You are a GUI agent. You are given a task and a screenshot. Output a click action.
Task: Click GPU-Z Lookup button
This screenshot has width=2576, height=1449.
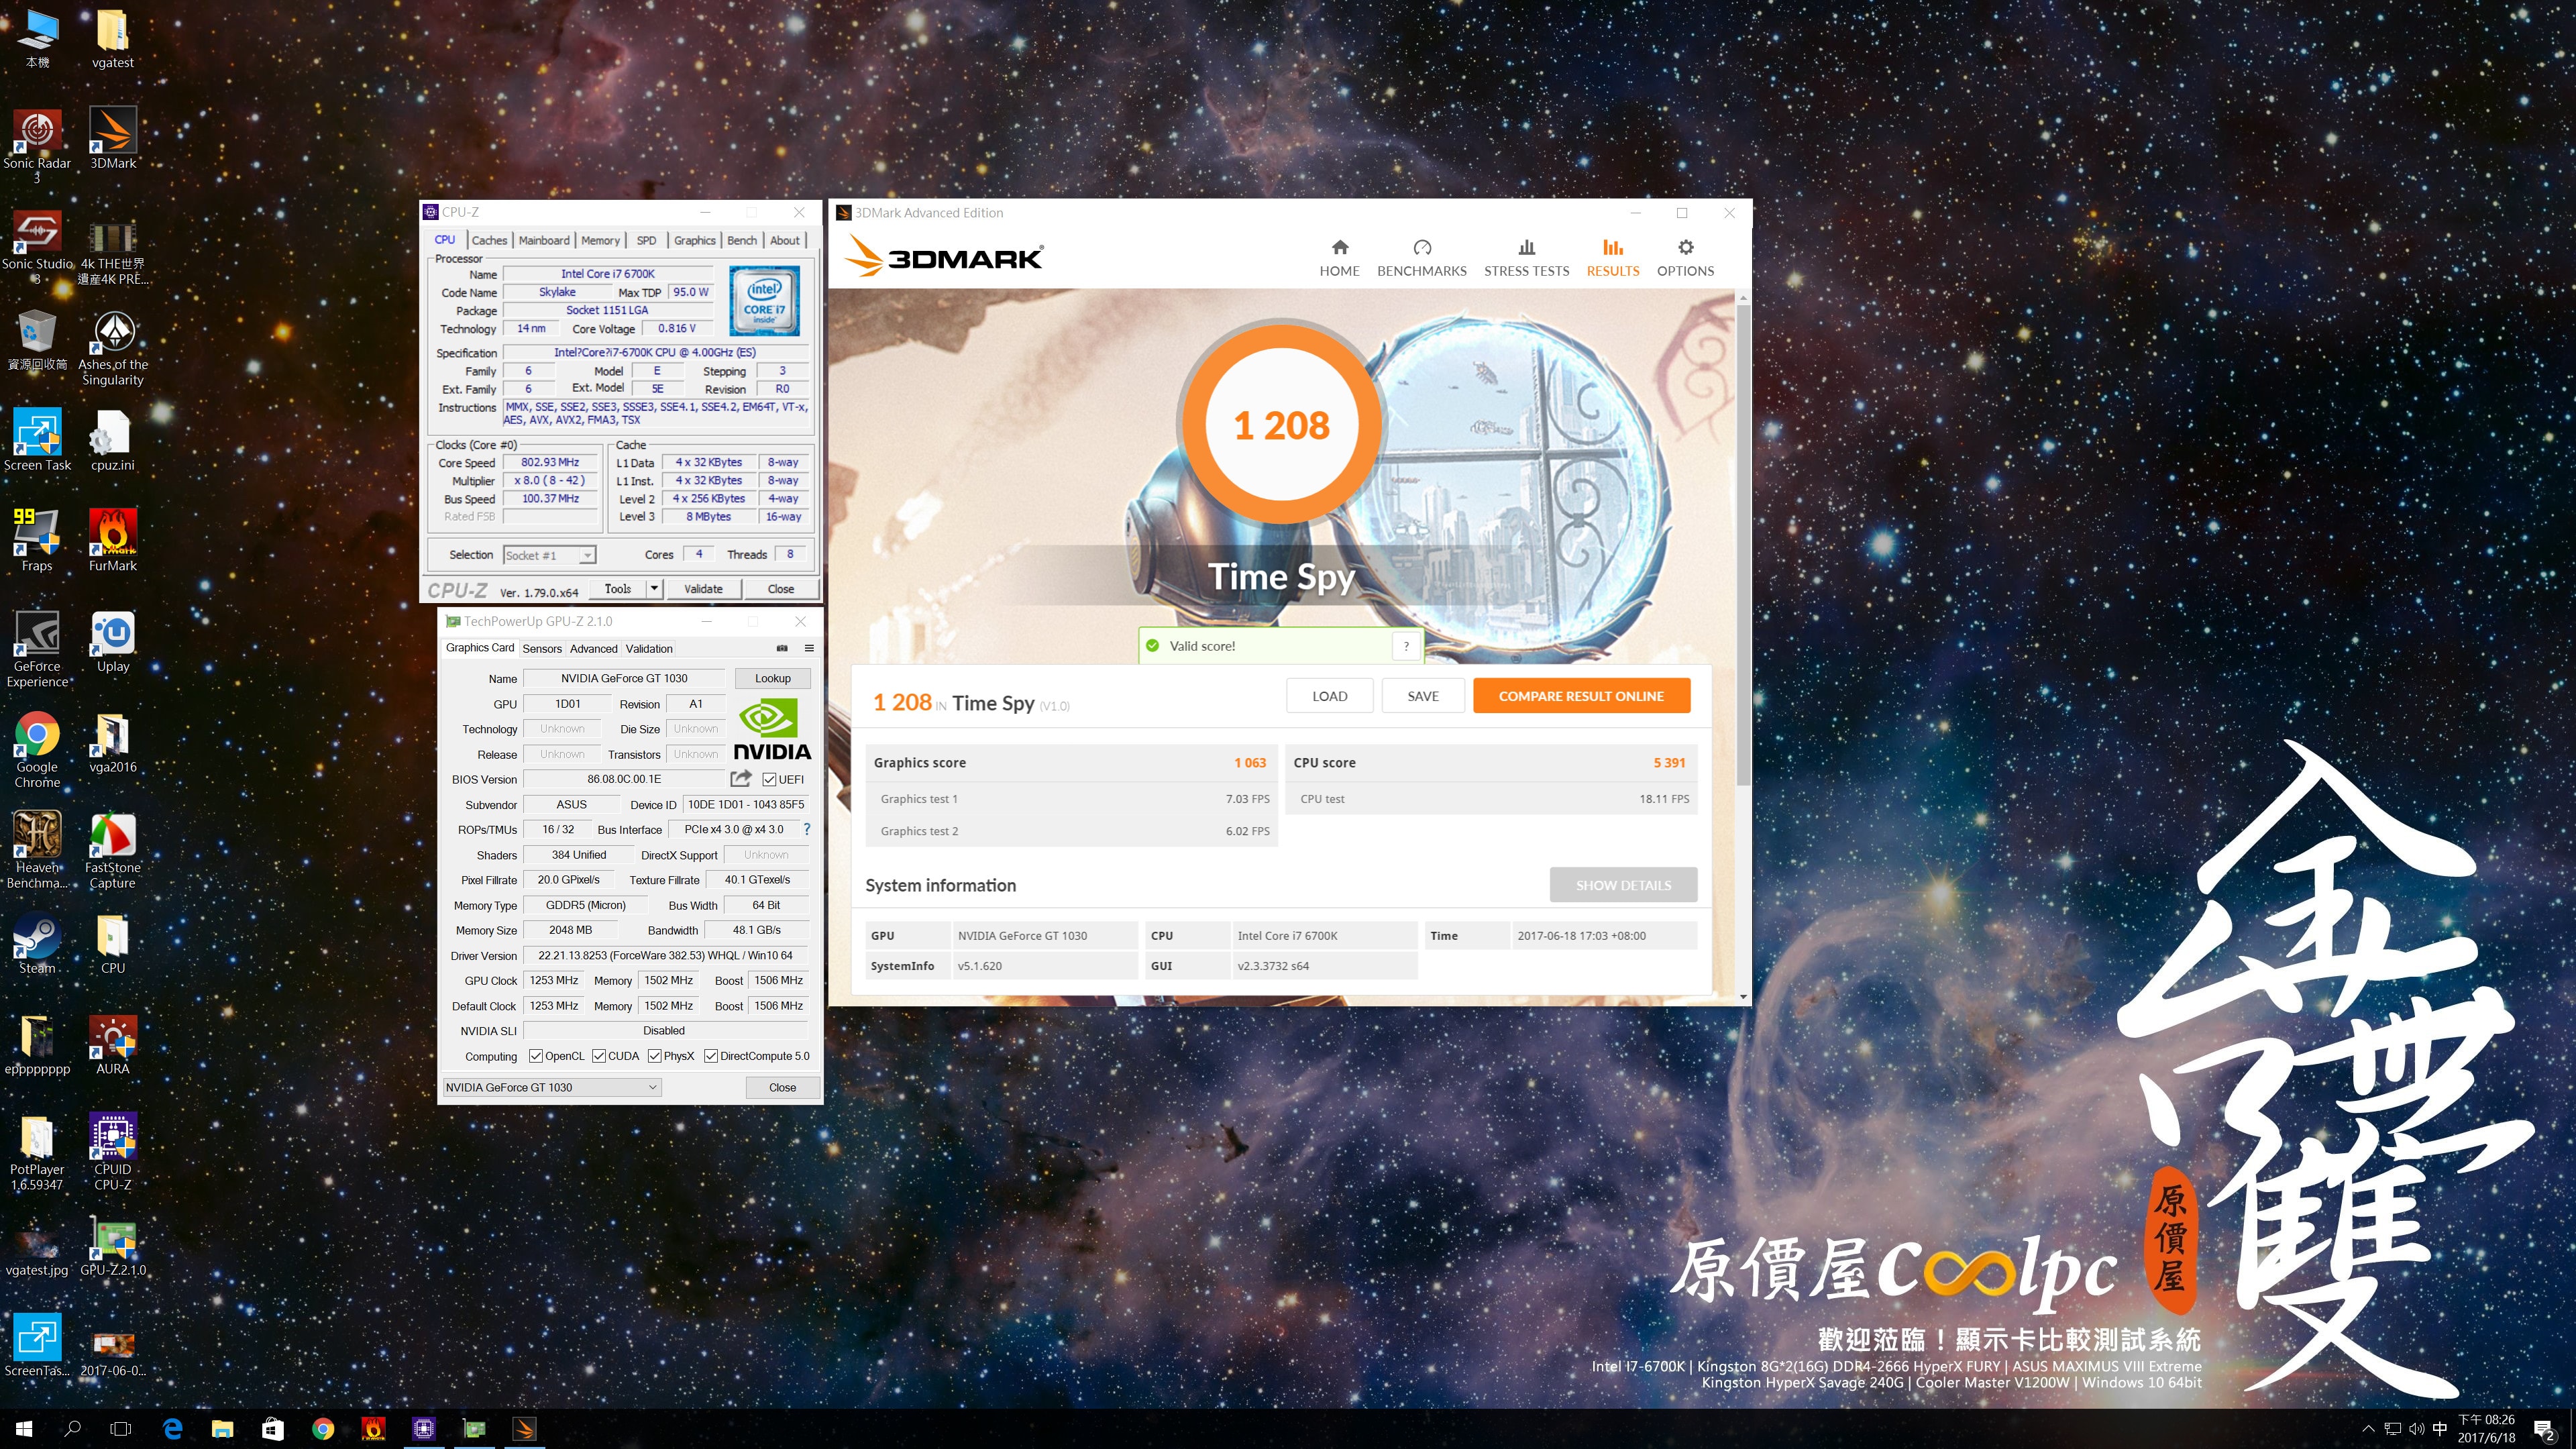(772, 678)
